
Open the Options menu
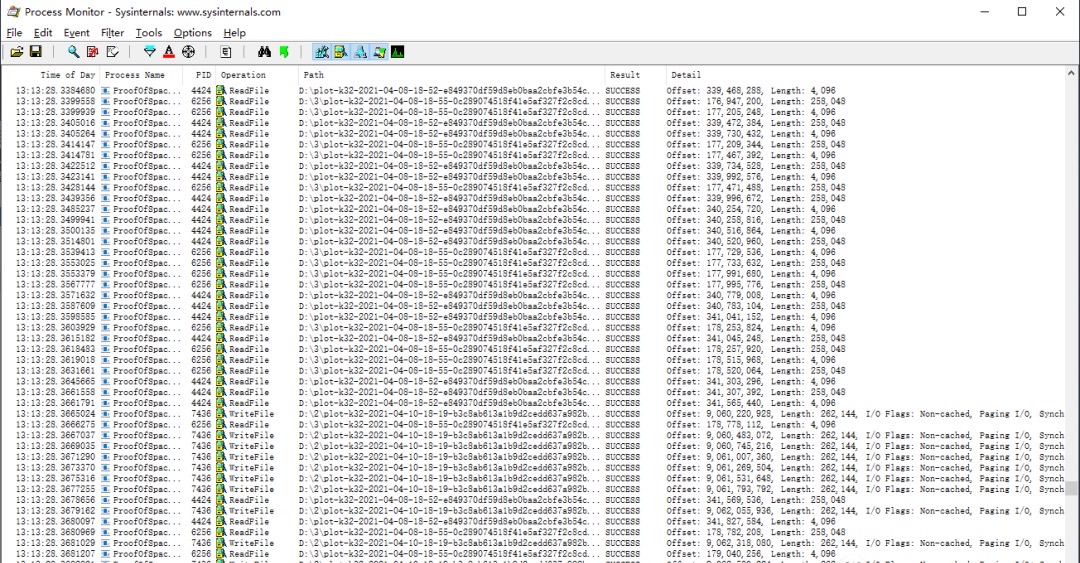193,32
